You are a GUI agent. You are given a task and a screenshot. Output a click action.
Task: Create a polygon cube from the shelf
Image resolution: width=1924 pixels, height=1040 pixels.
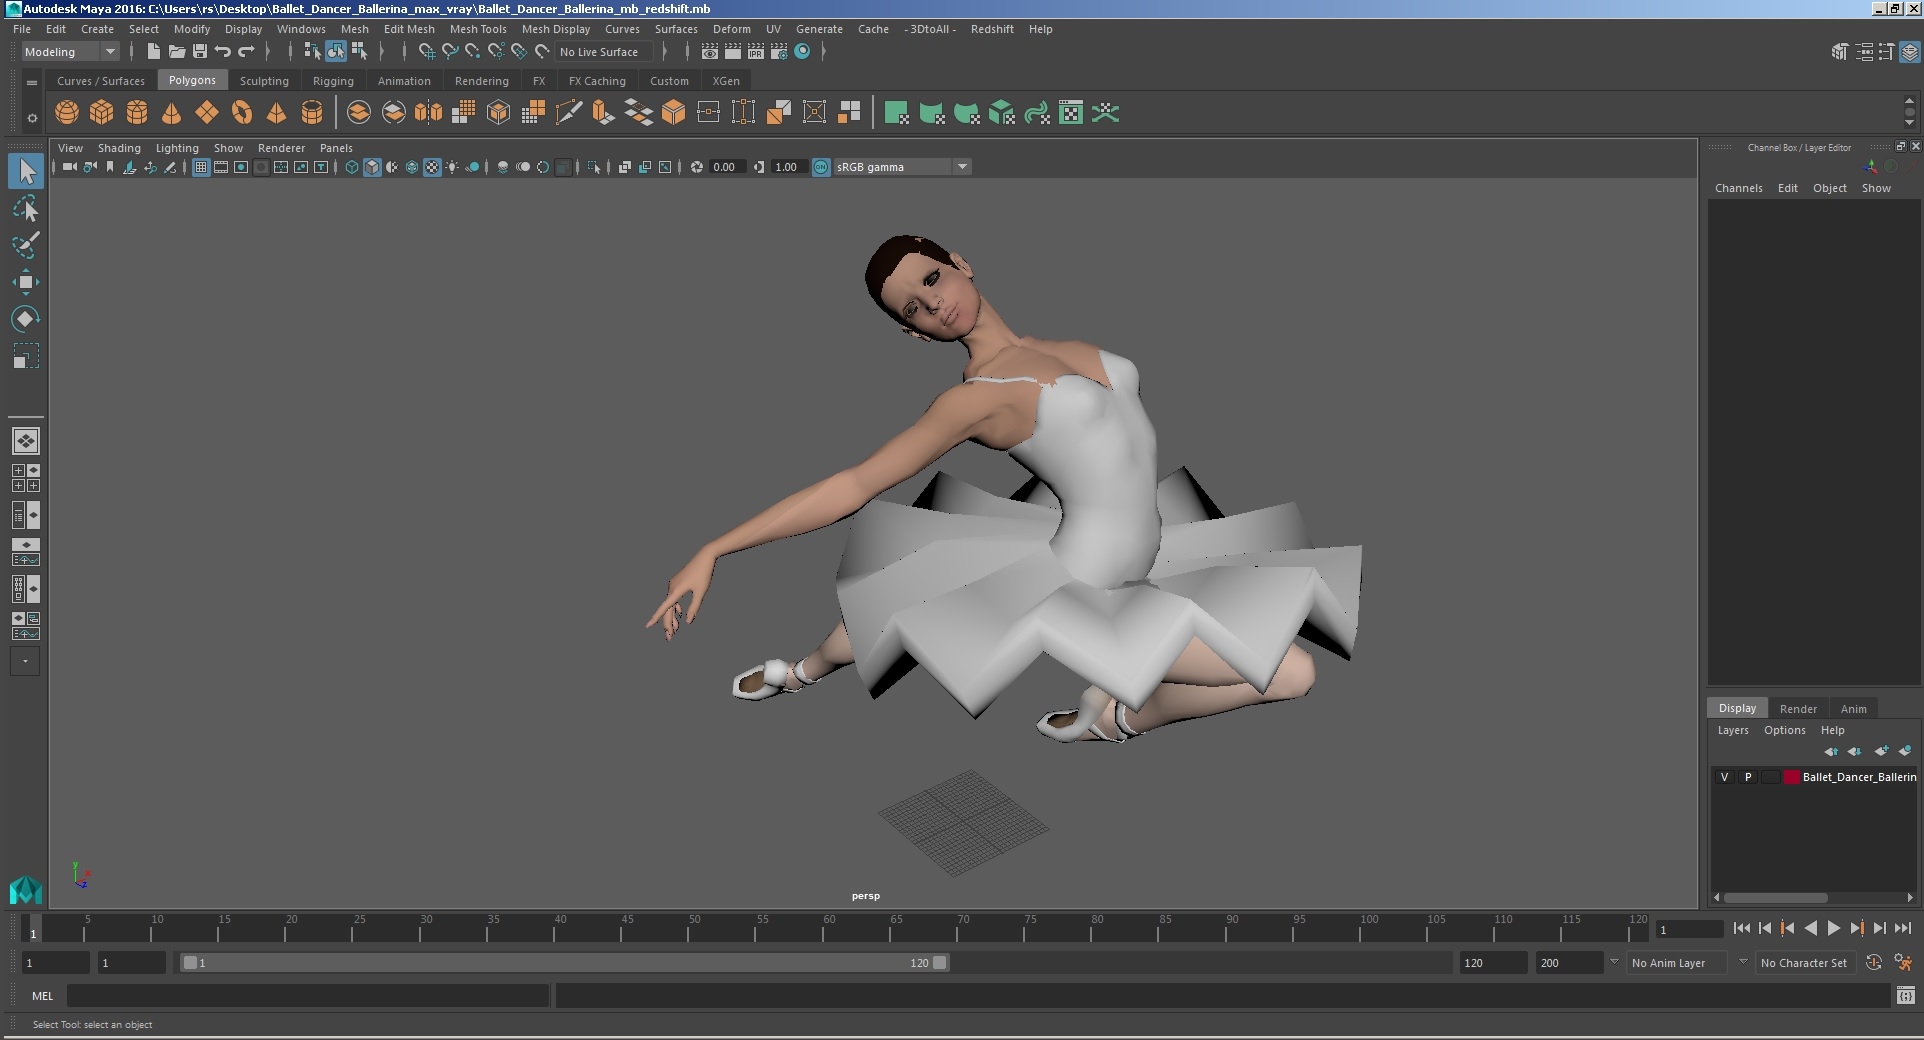101,113
